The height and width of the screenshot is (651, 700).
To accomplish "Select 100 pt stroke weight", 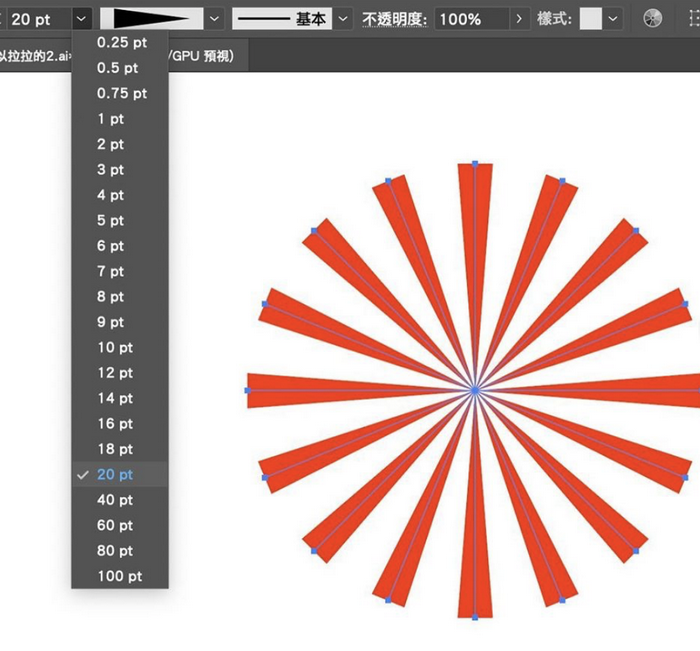I will tap(119, 576).
